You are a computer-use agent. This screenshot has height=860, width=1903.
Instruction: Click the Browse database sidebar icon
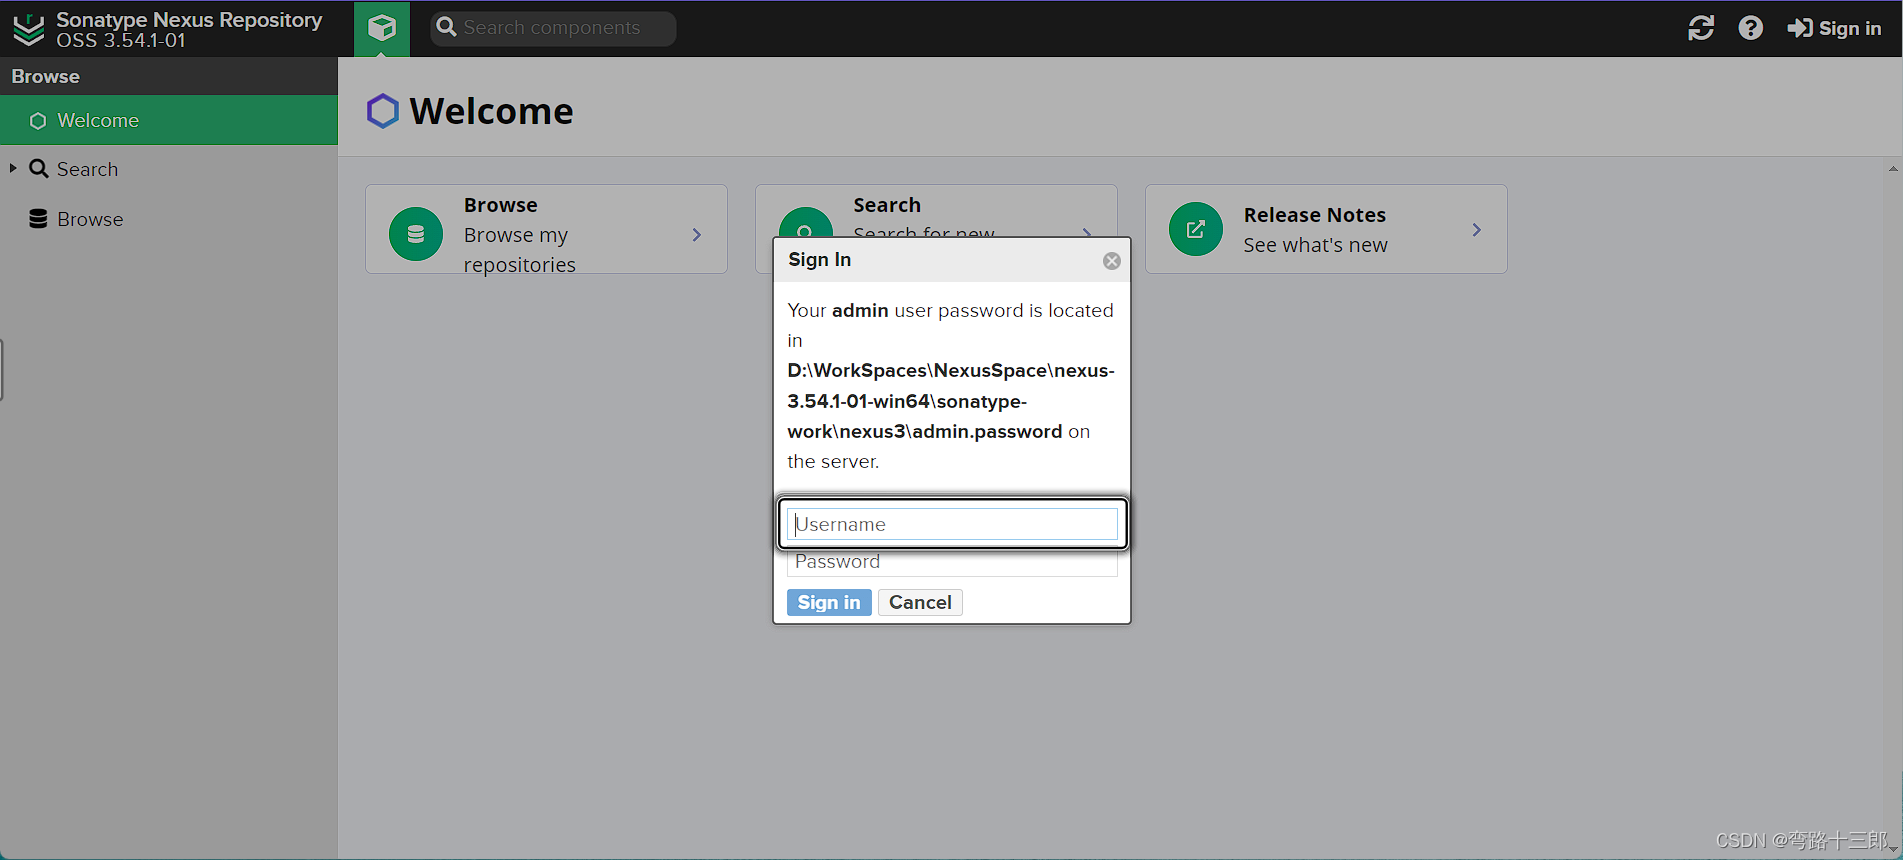pyautogui.click(x=38, y=219)
